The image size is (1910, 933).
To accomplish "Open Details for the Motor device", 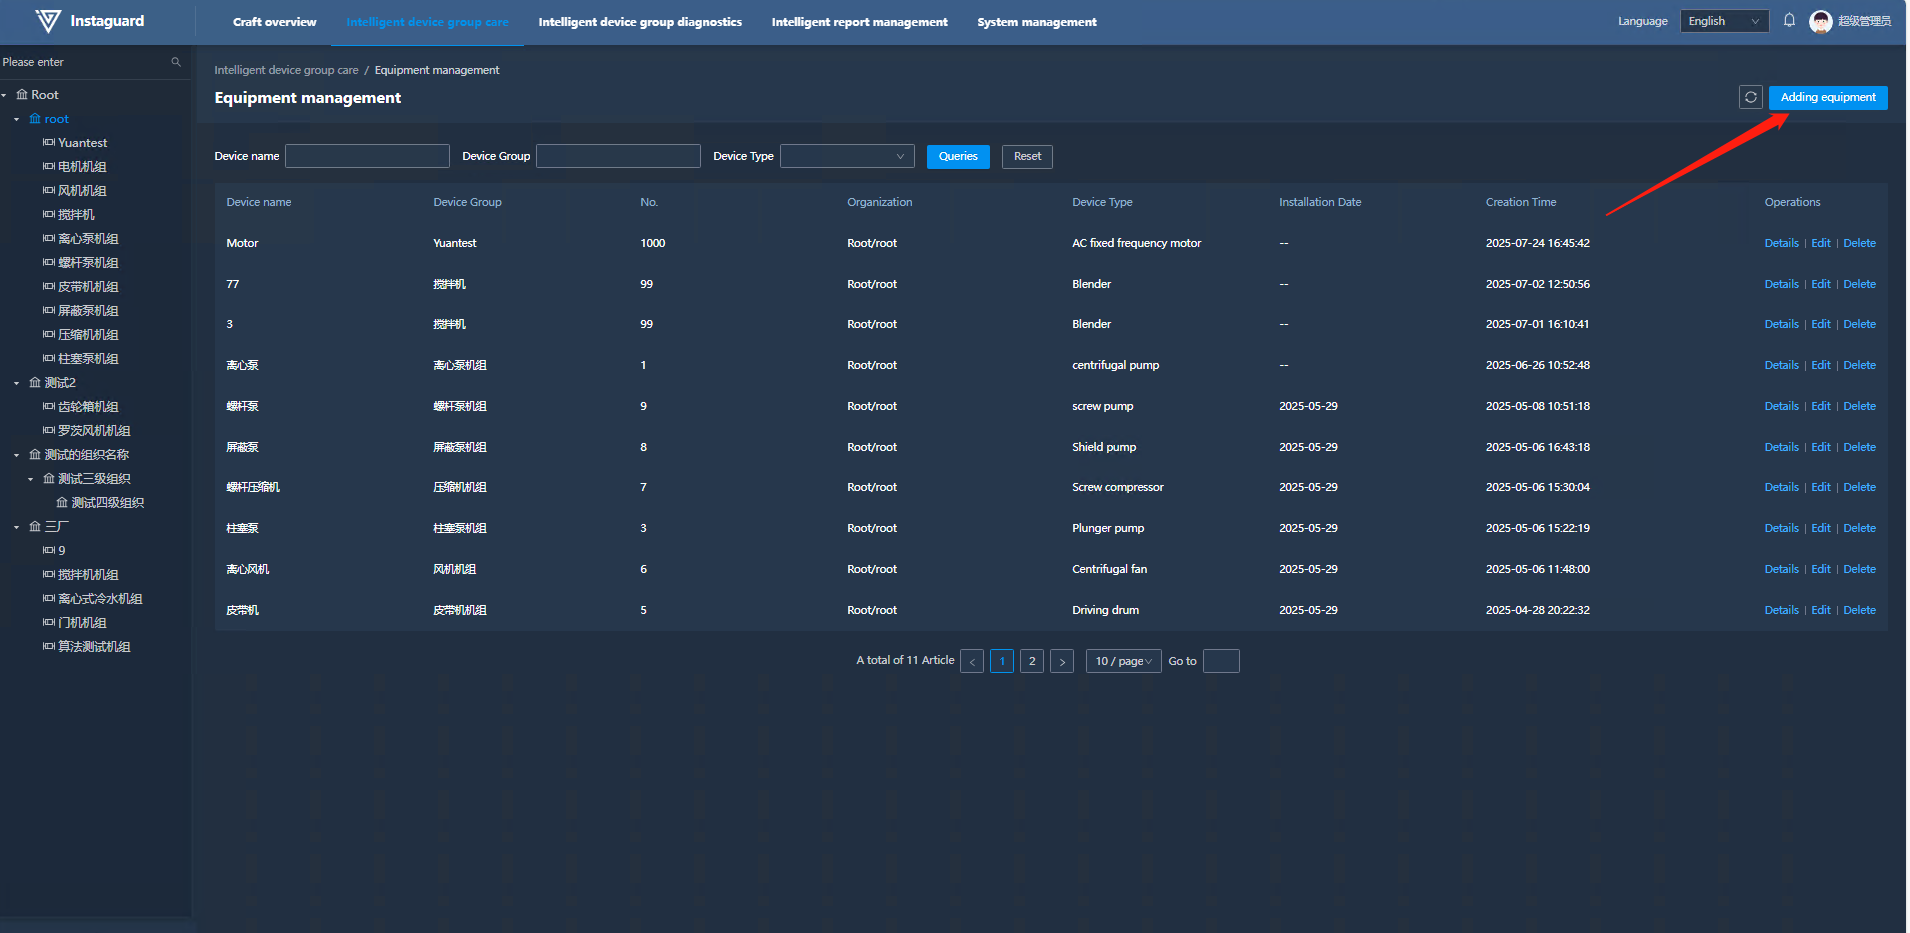I will 1781,243.
